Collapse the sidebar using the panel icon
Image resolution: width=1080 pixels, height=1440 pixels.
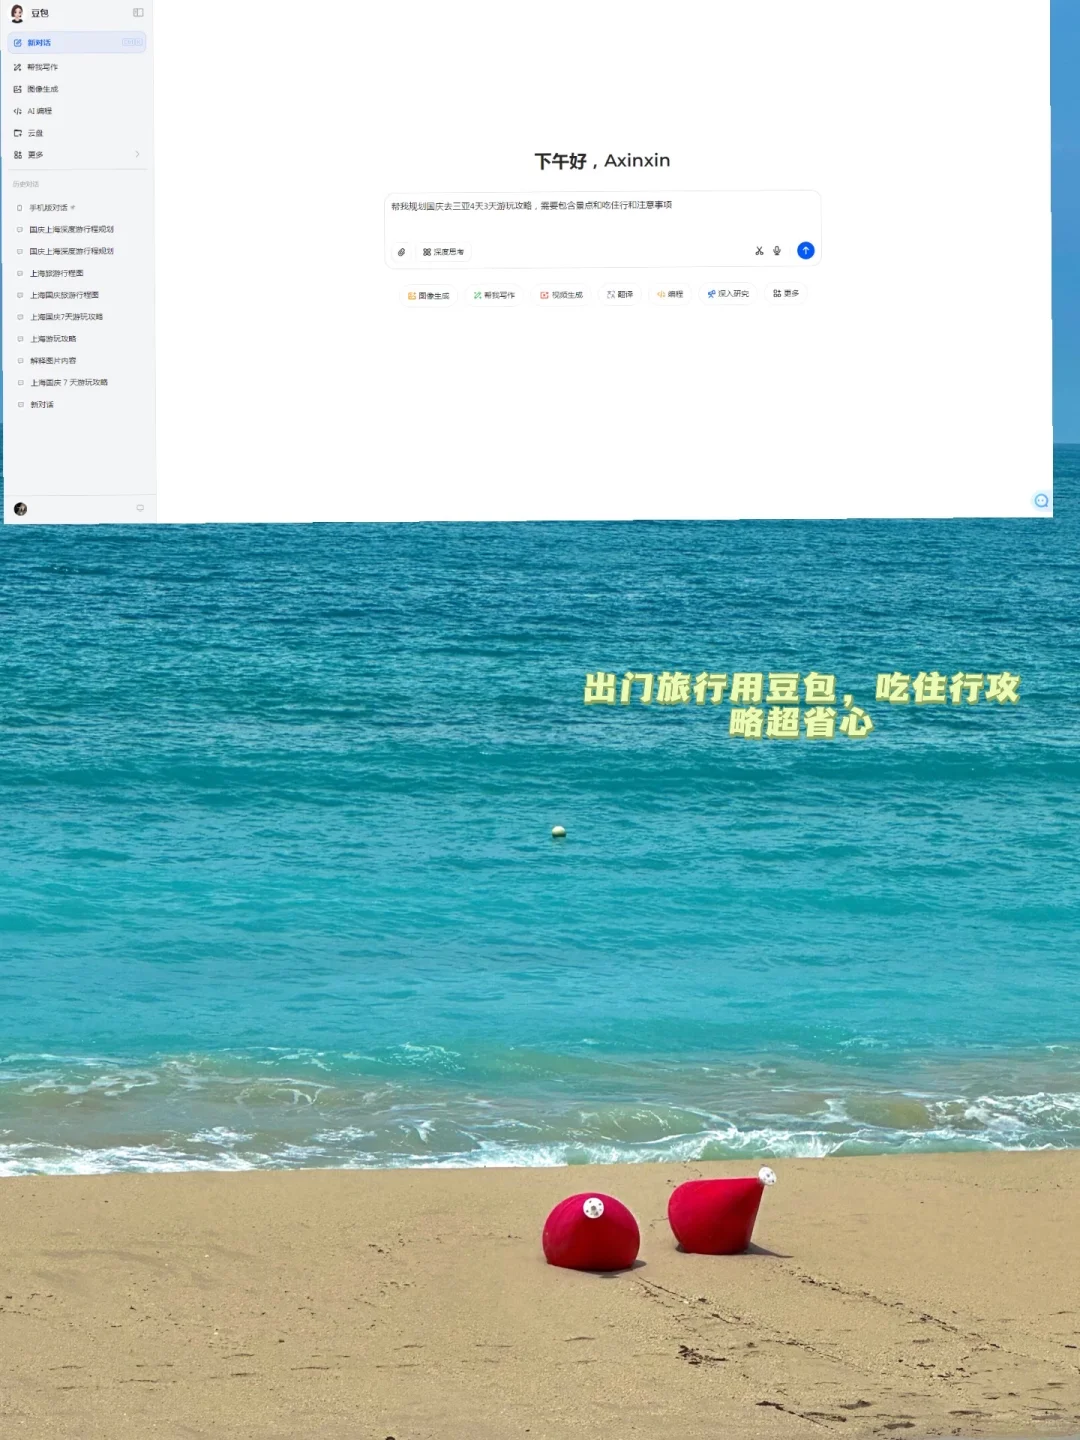pyautogui.click(x=138, y=13)
